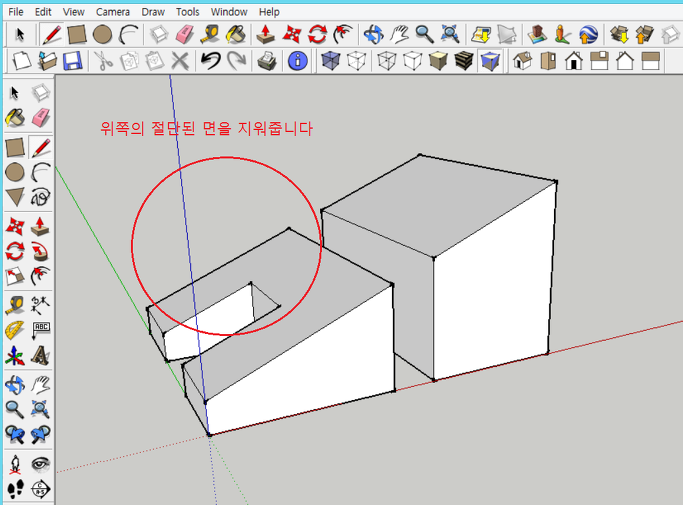Click the Next view tool
This screenshot has height=505, width=683.
click(x=41, y=434)
